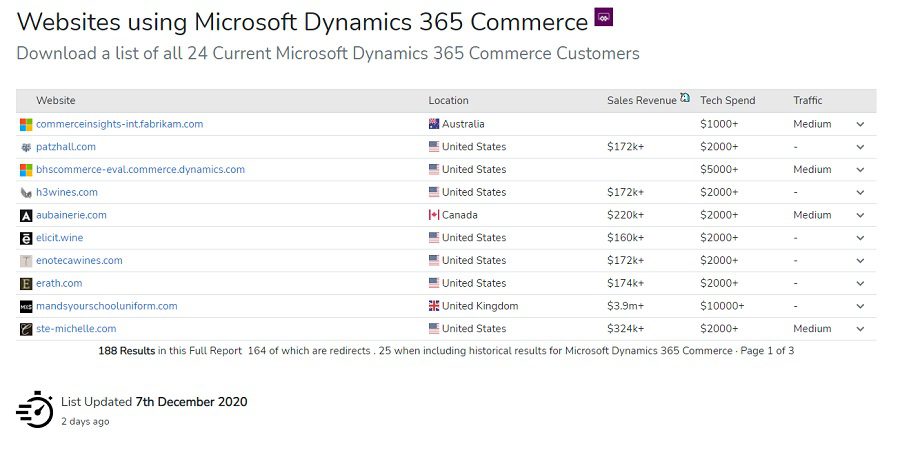Click the US flag in the ste-michelle.com row
Viewport: 900px width, 459px height.
(434, 329)
